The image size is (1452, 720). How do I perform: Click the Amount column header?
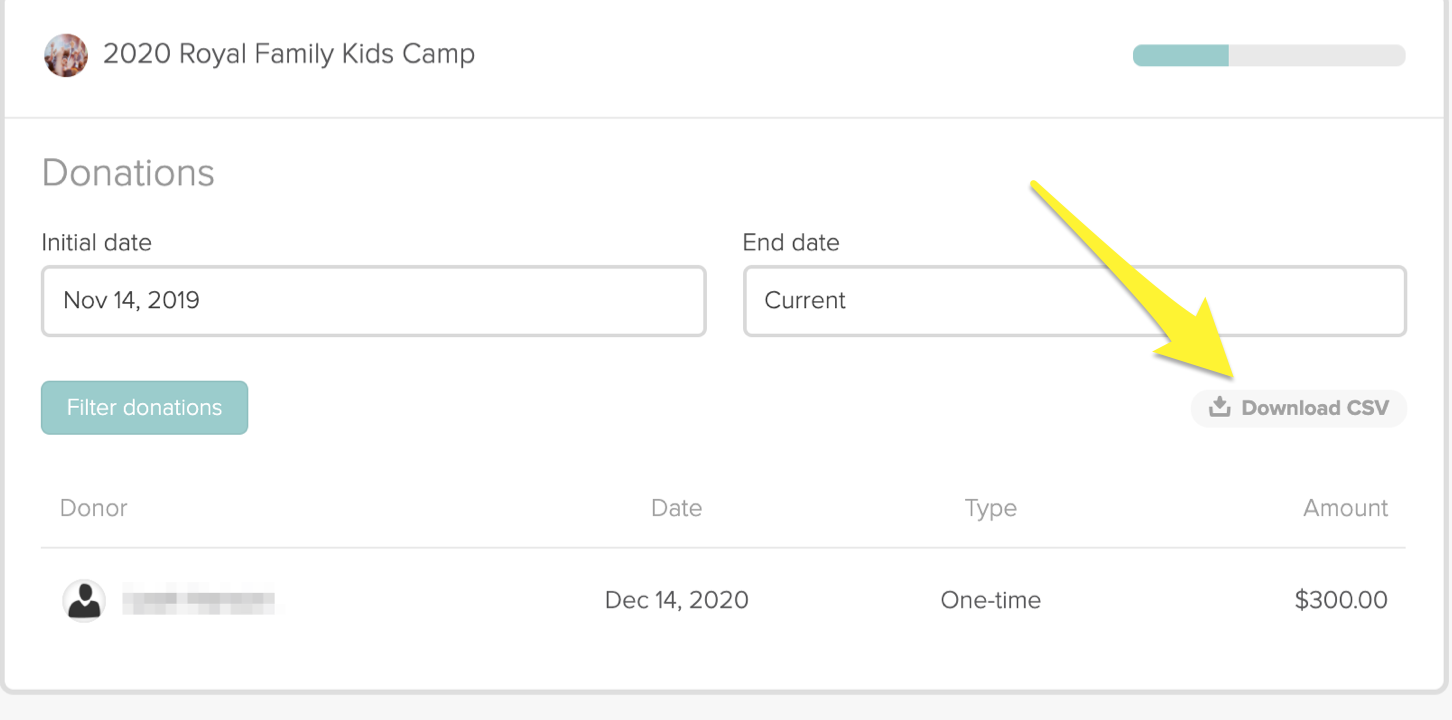[1346, 508]
